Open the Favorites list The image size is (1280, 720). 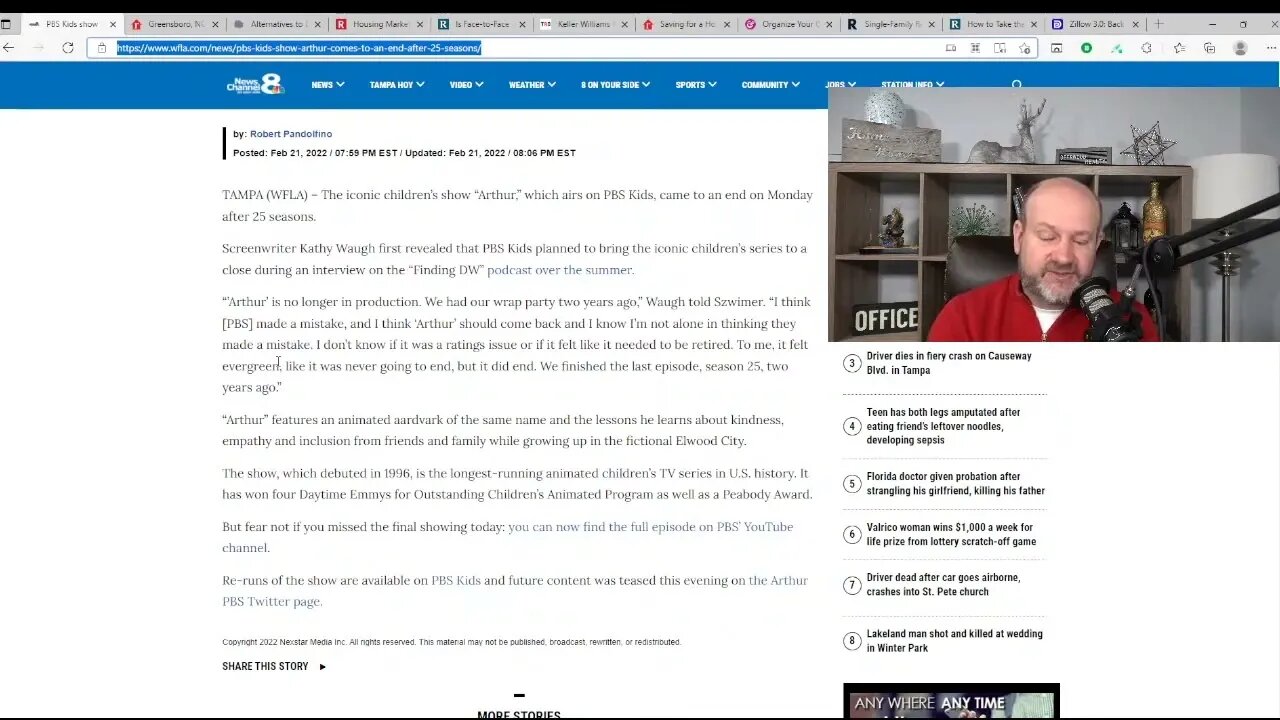[x=1179, y=48]
